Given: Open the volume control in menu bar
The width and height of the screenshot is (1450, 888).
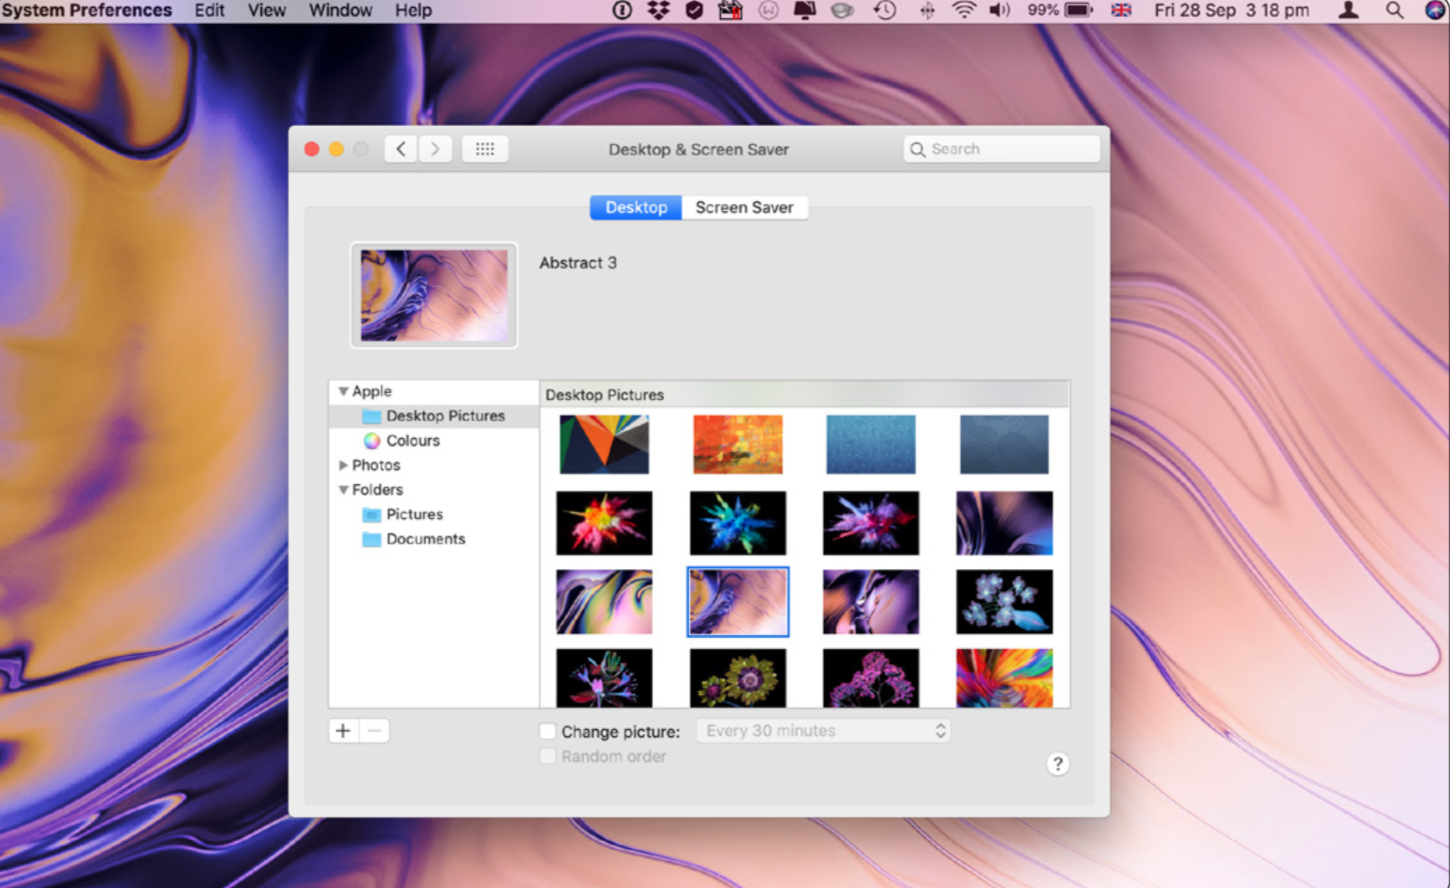Looking at the screenshot, I should (x=999, y=10).
